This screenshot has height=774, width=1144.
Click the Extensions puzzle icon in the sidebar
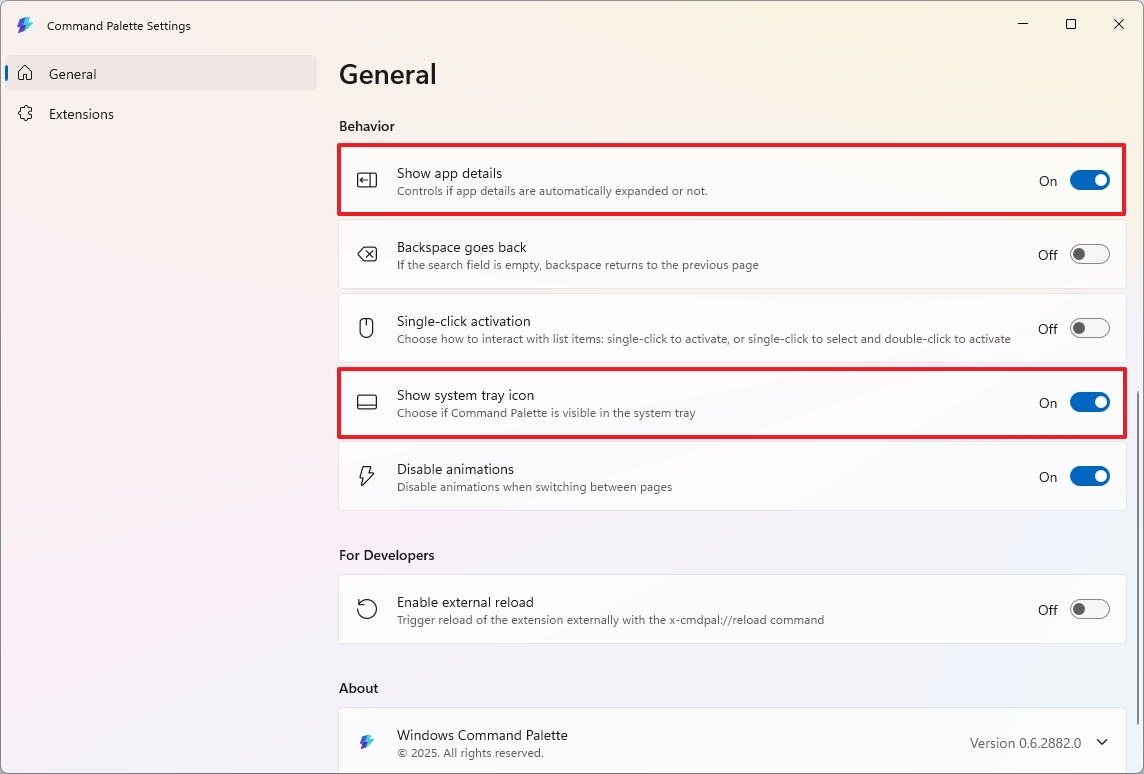click(x=26, y=113)
